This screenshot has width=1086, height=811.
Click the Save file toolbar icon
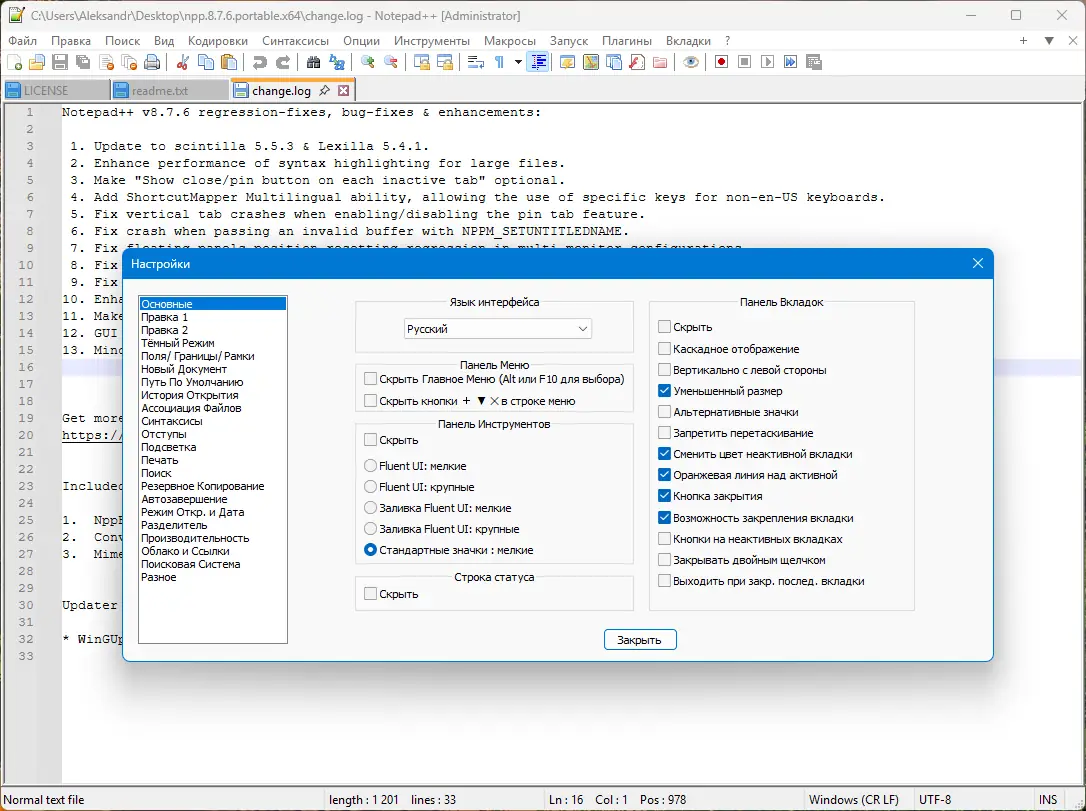pos(60,62)
